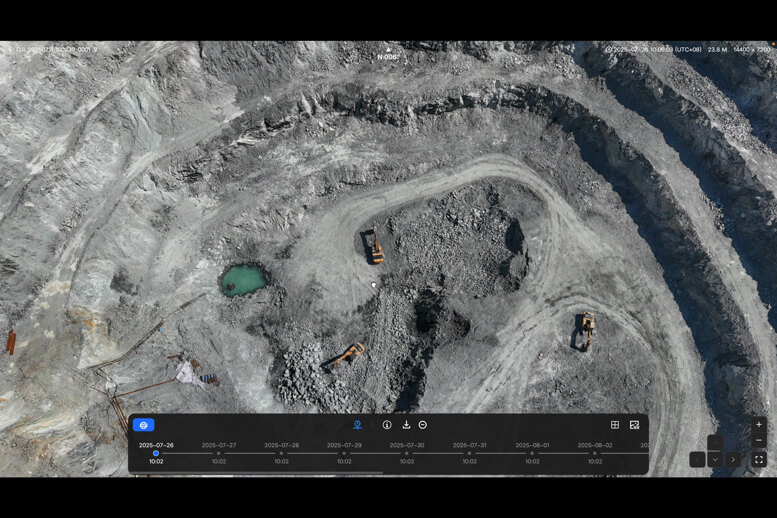This screenshot has width=777, height=518.
Task: Click the blue location pin icon
Action: point(357,425)
